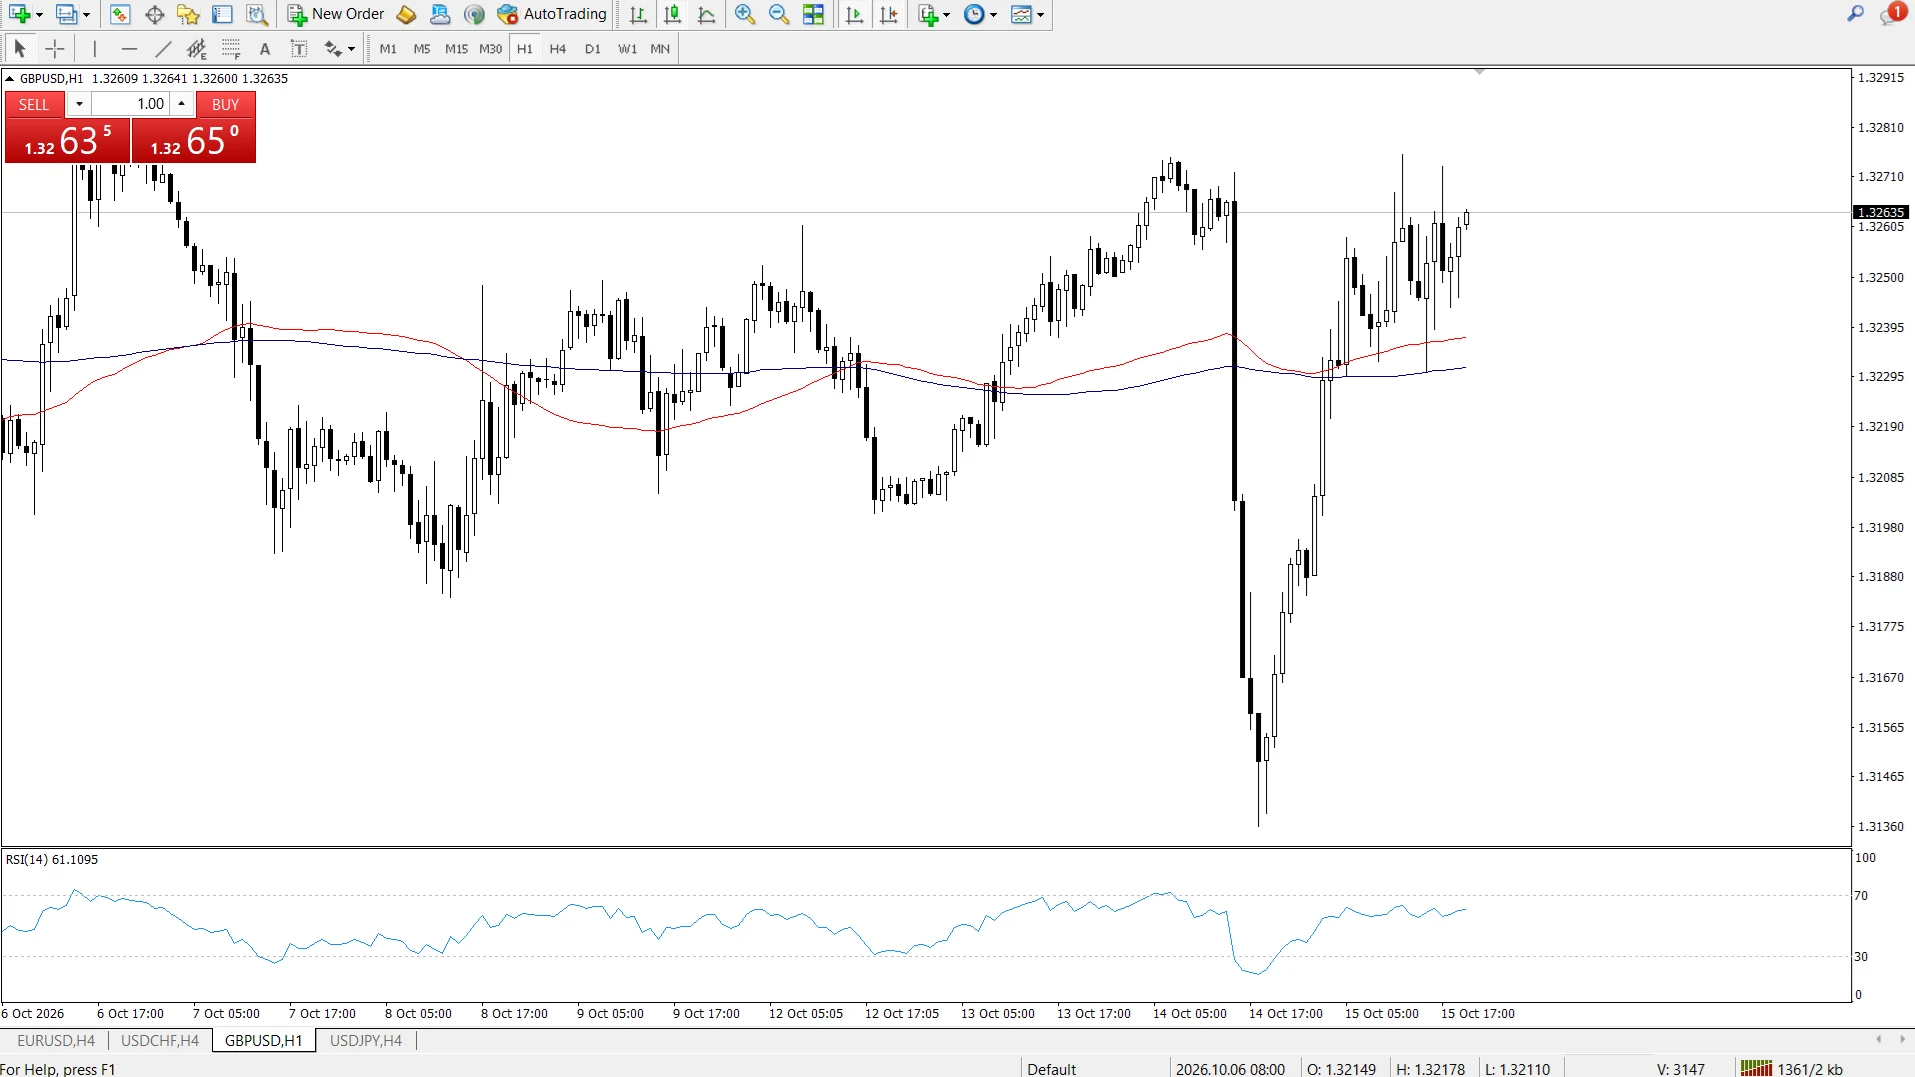Expand the Templates dropdown

point(1040,14)
